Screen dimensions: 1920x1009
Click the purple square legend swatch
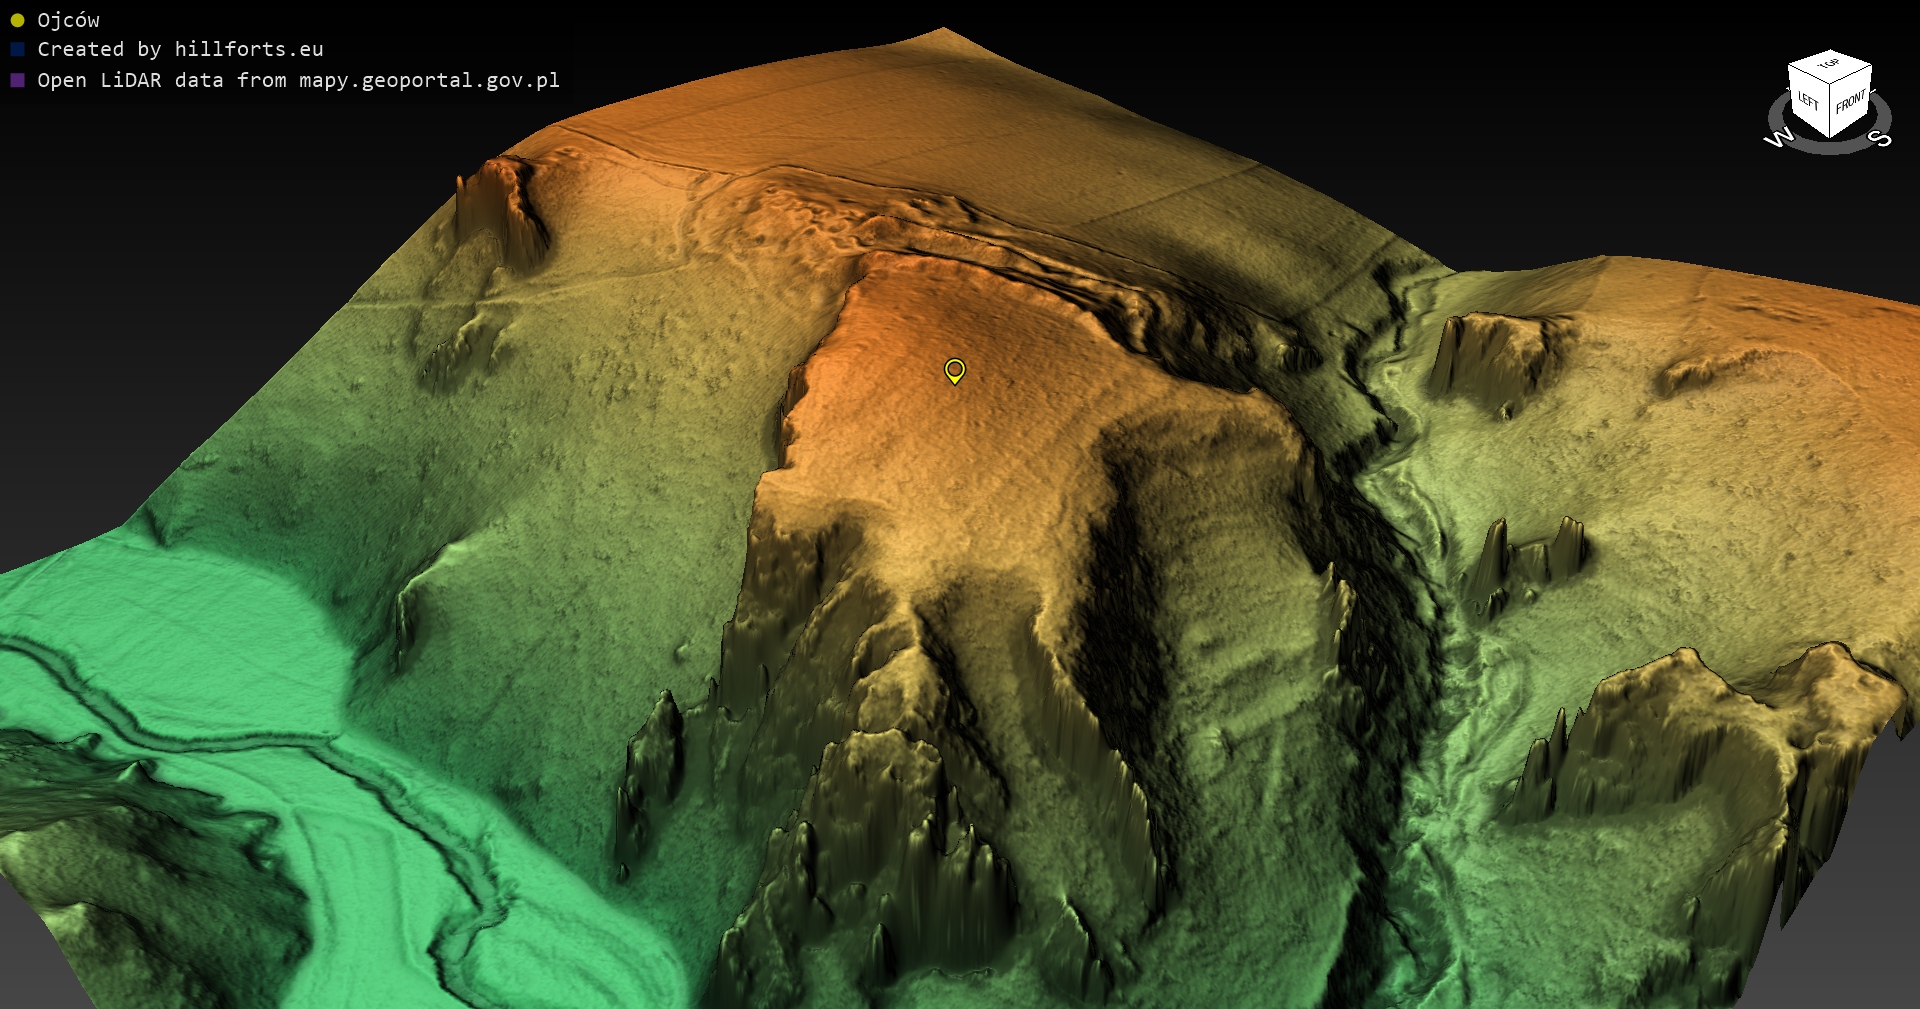coord(17,80)
